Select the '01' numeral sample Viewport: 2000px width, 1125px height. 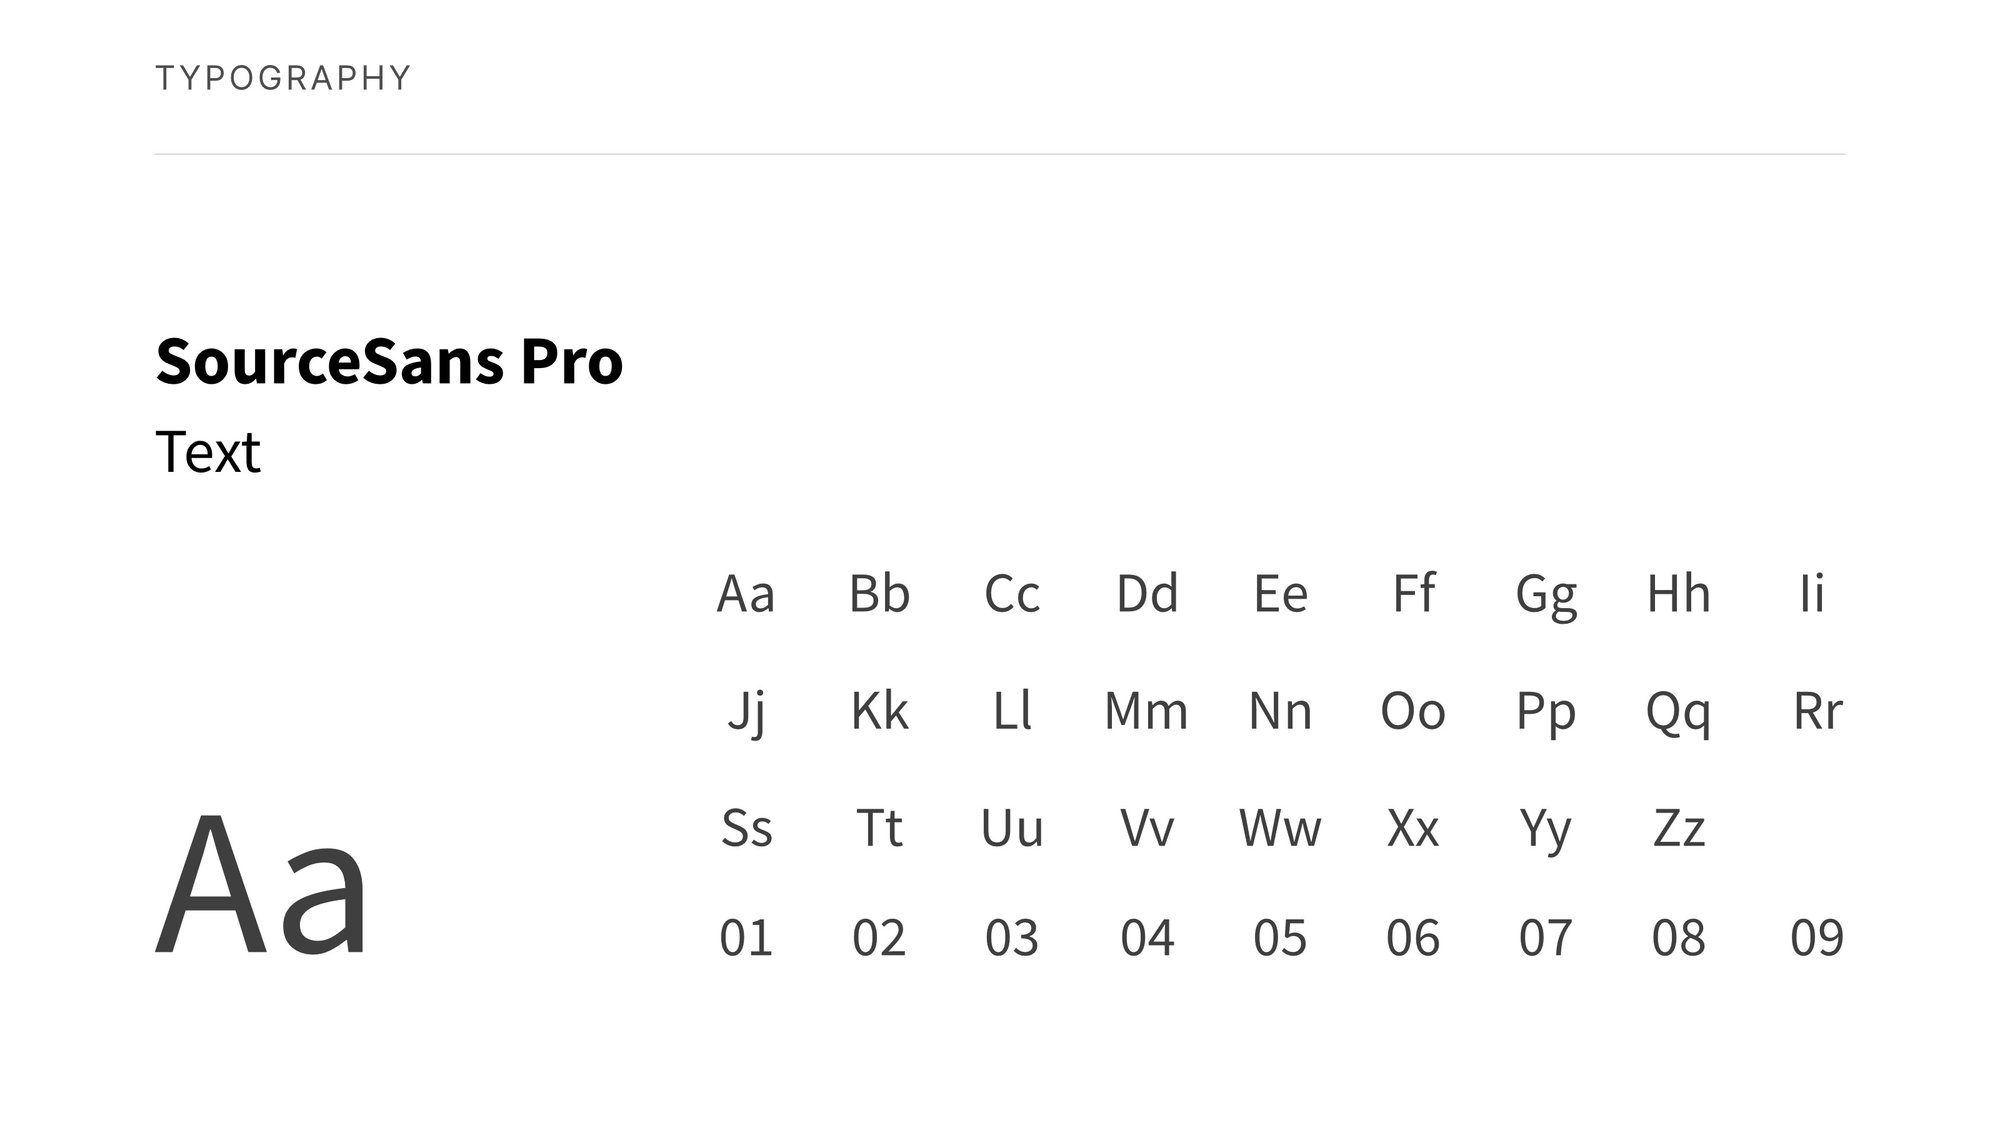pyautogui.click(x=746, y=938)
